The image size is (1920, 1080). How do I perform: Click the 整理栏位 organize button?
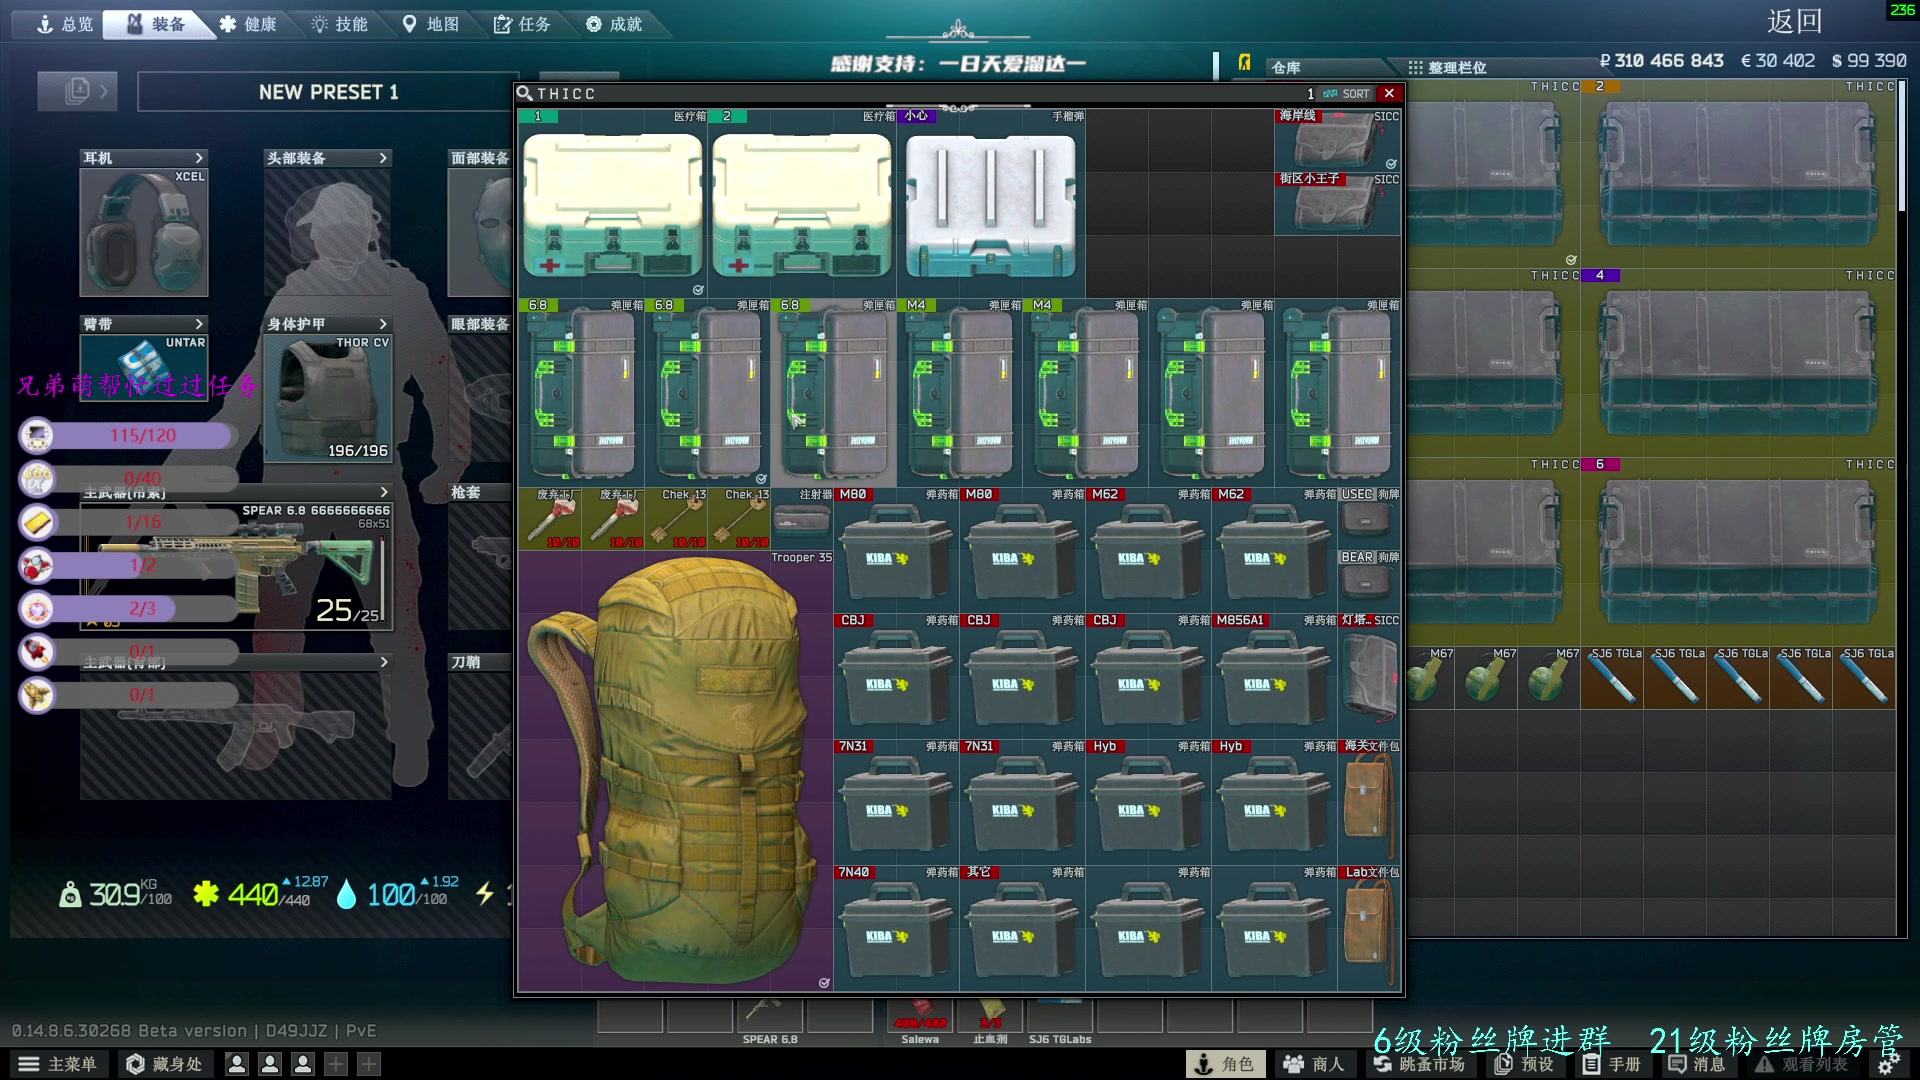[1447, 67]
